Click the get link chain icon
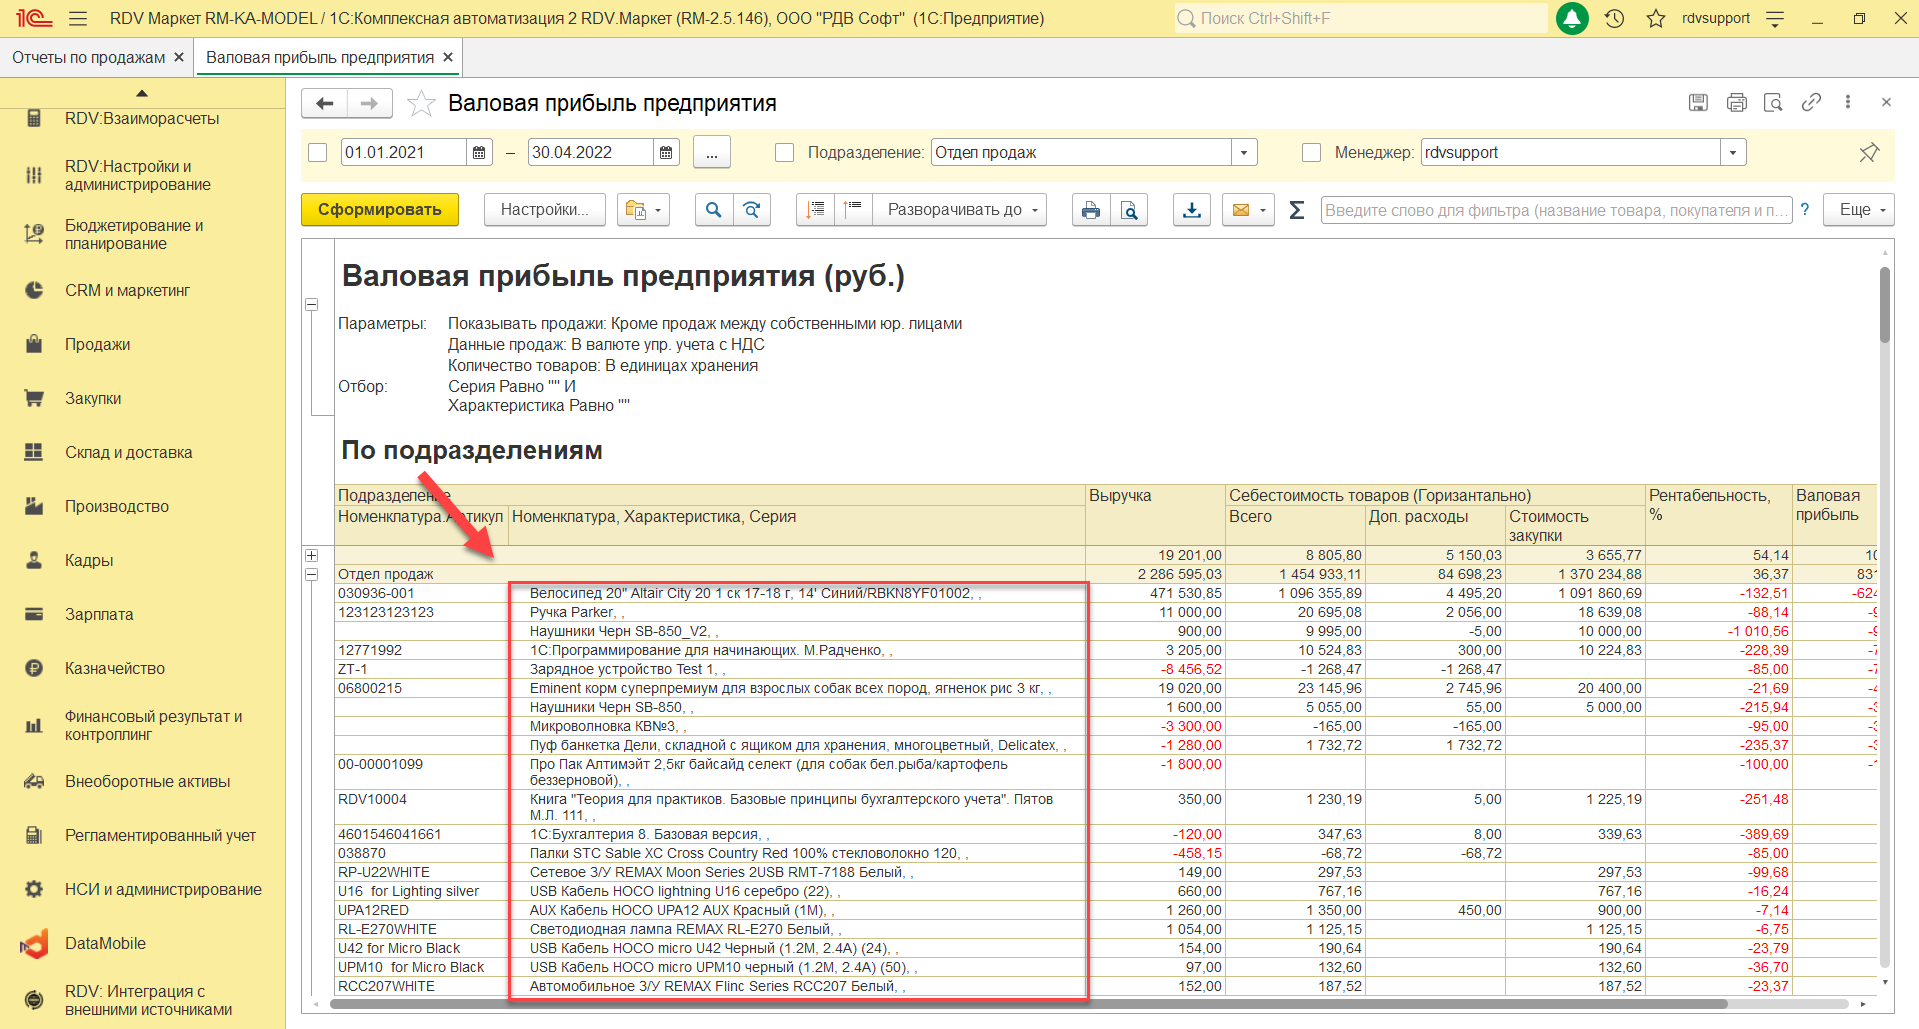The height and width of the screenshot is (1029, 1919). (x=1811, y=102)
